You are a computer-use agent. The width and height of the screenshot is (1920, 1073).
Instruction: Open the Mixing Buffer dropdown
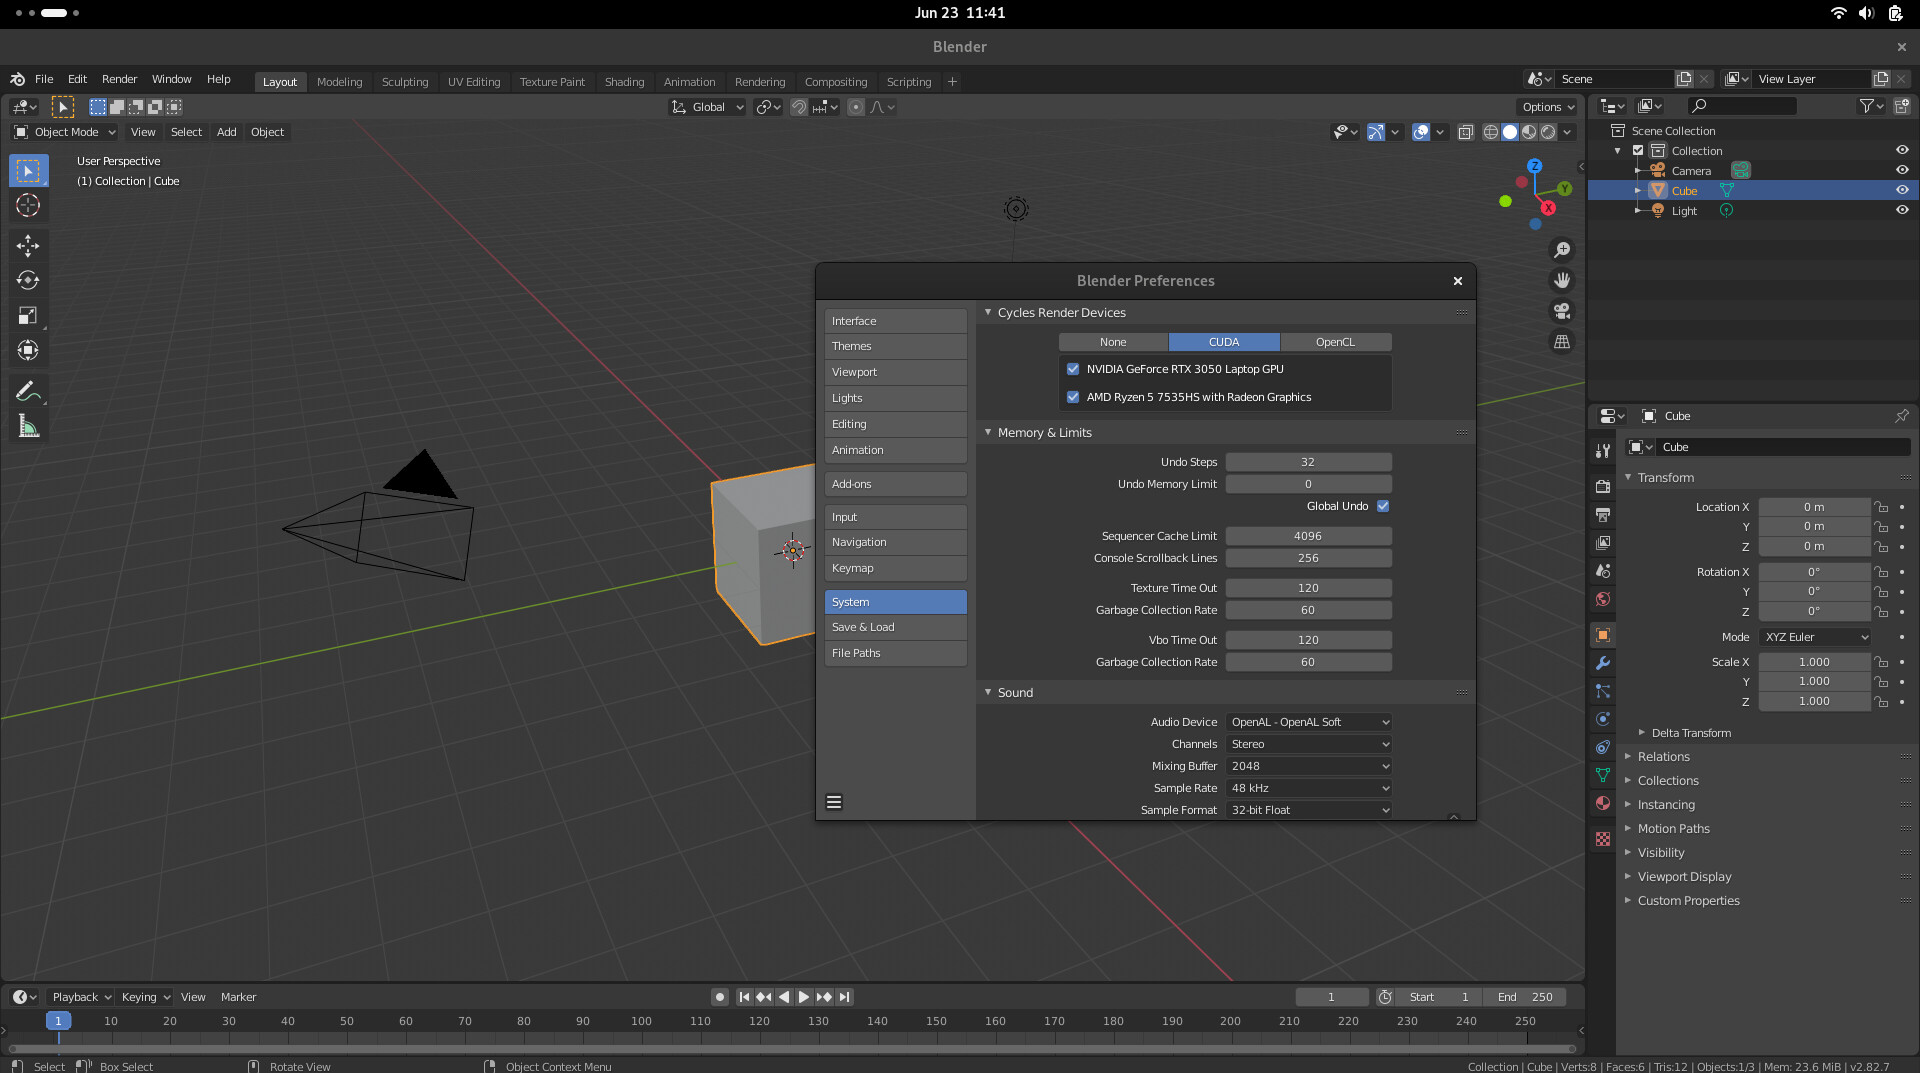point(1309,766)
